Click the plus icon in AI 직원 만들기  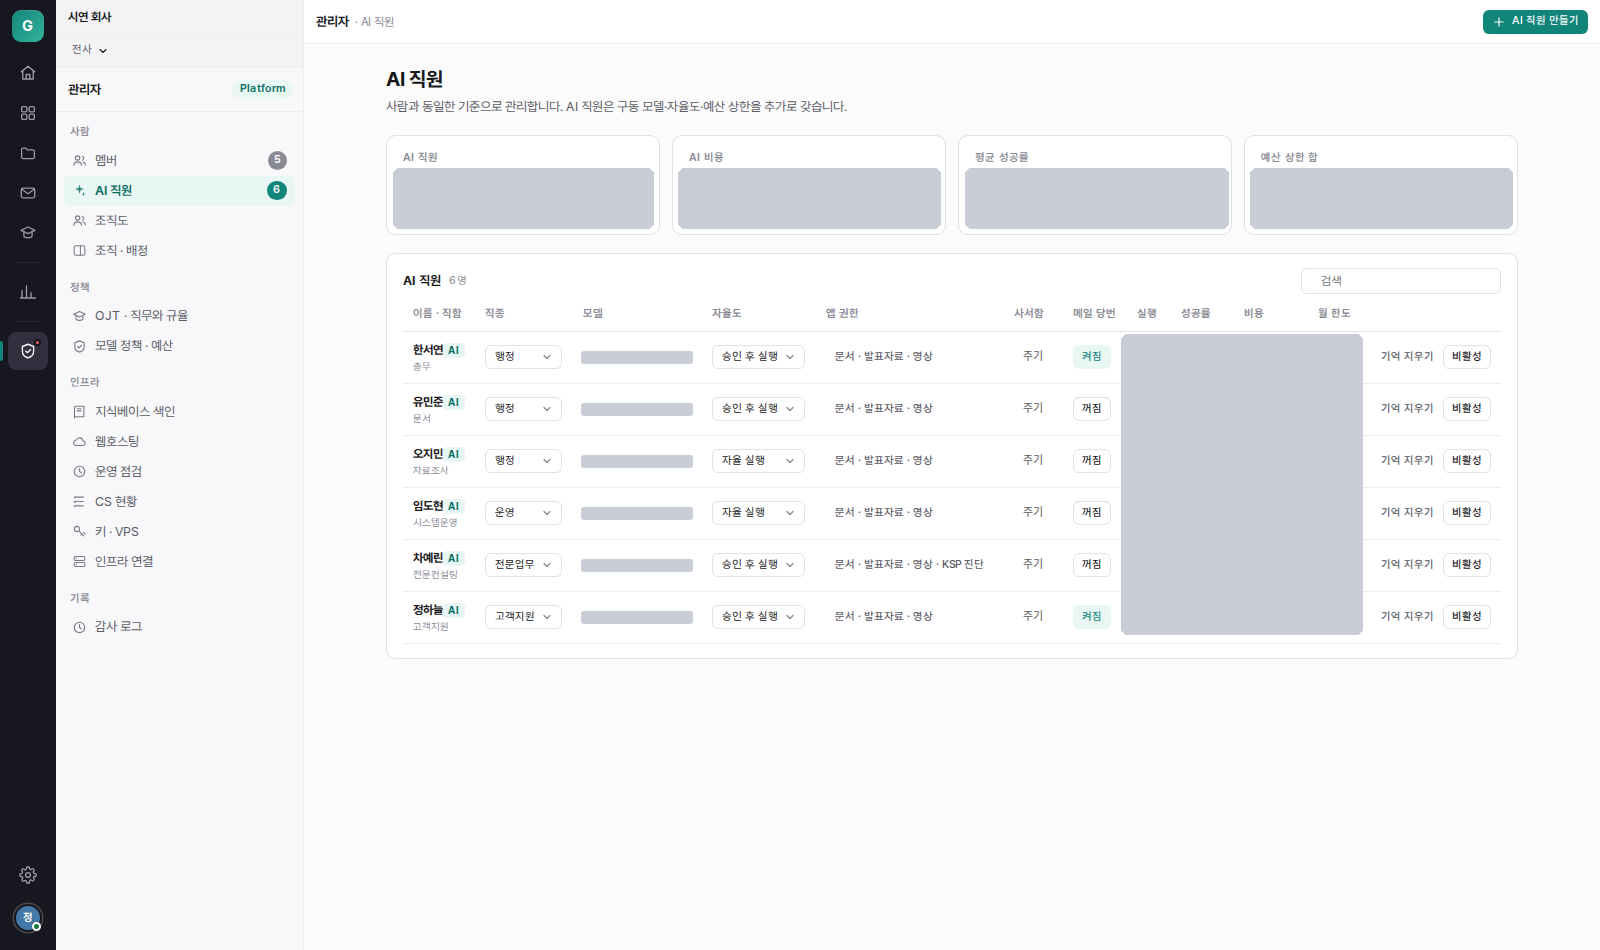1499,21
